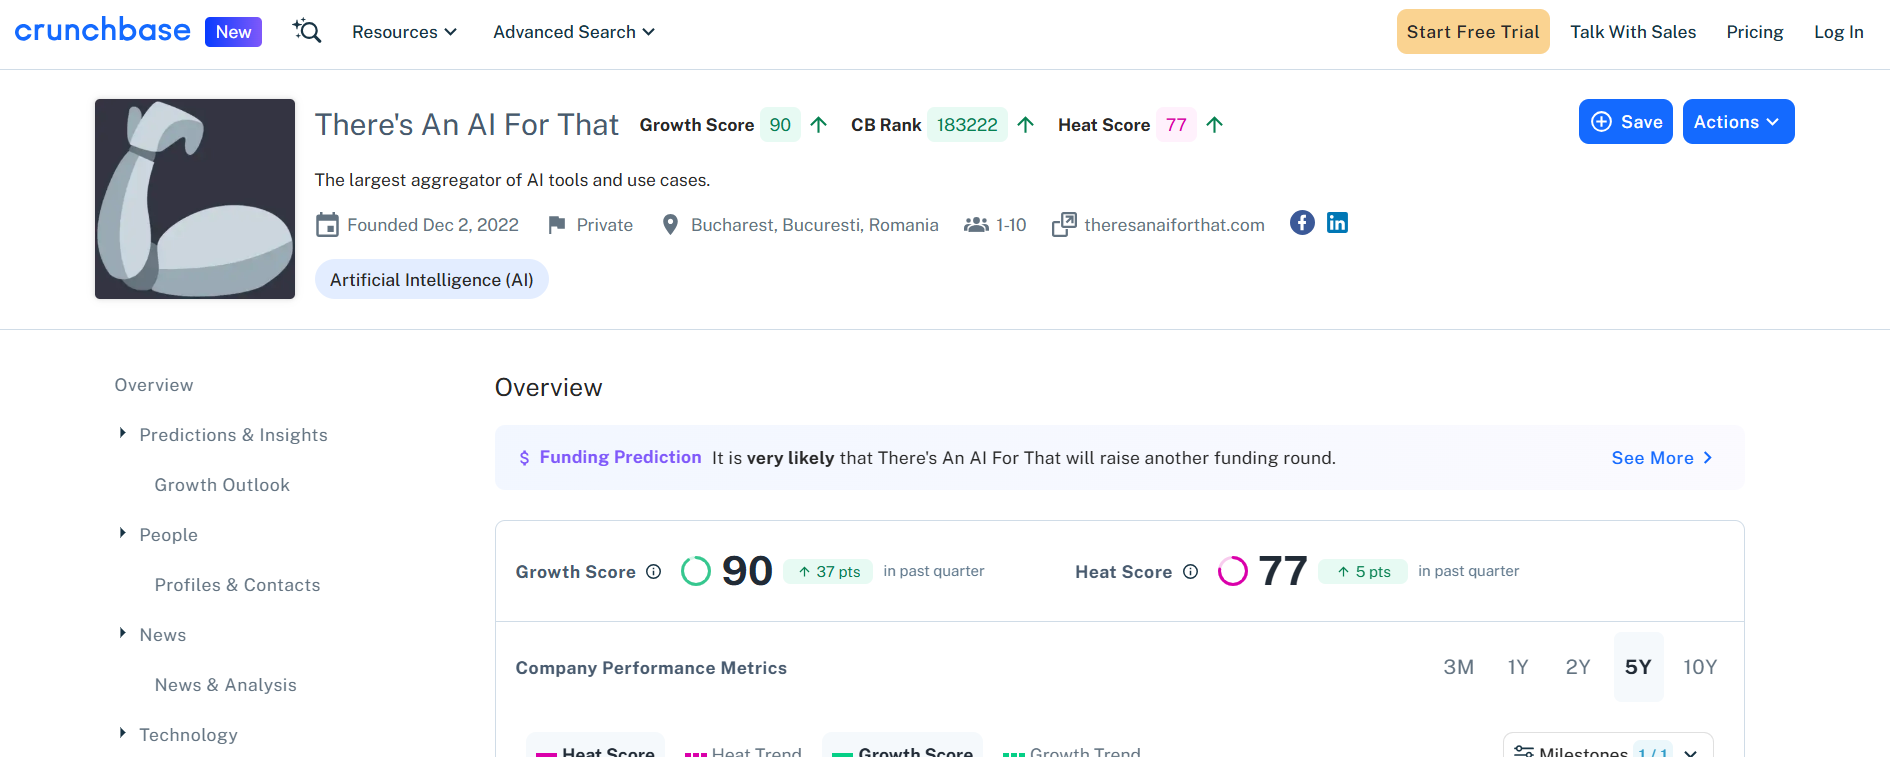
Task: Expand Predictions & Insights section arrow
Action: [x=123, y=433]
